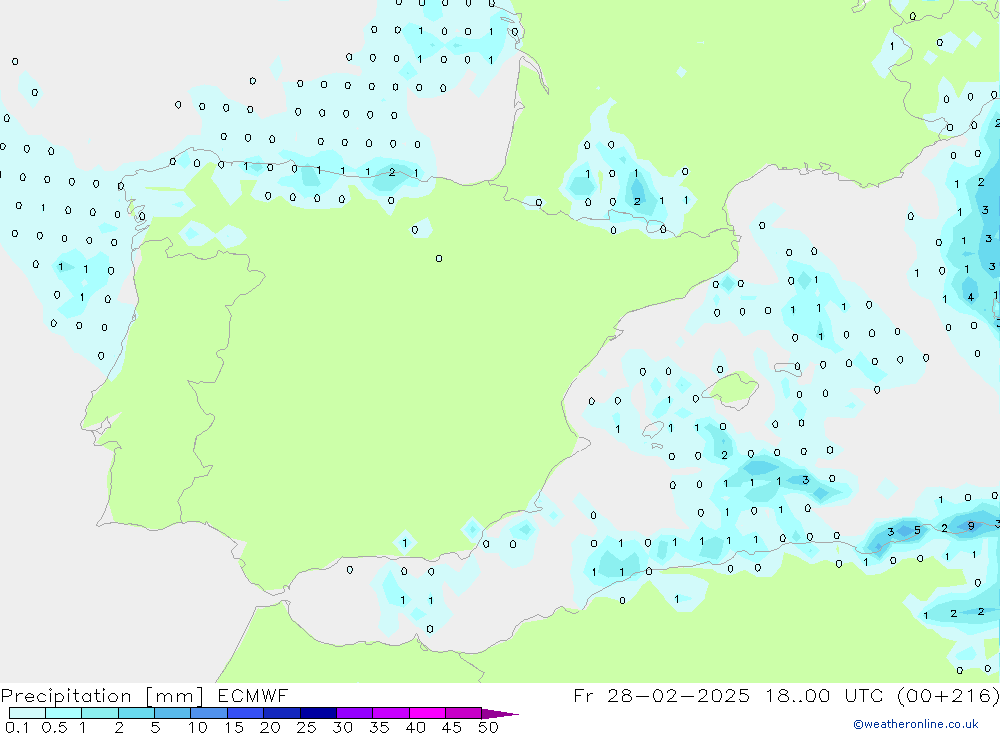Screen dimensions: 1000x733
Task: Select the 45–50 mm legend swatch
Action: pyautogui.click(x=463, y=713)
